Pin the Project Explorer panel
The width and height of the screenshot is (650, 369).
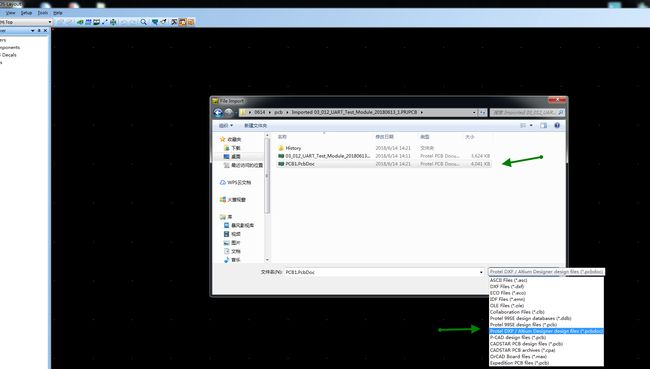pos(39,31)
